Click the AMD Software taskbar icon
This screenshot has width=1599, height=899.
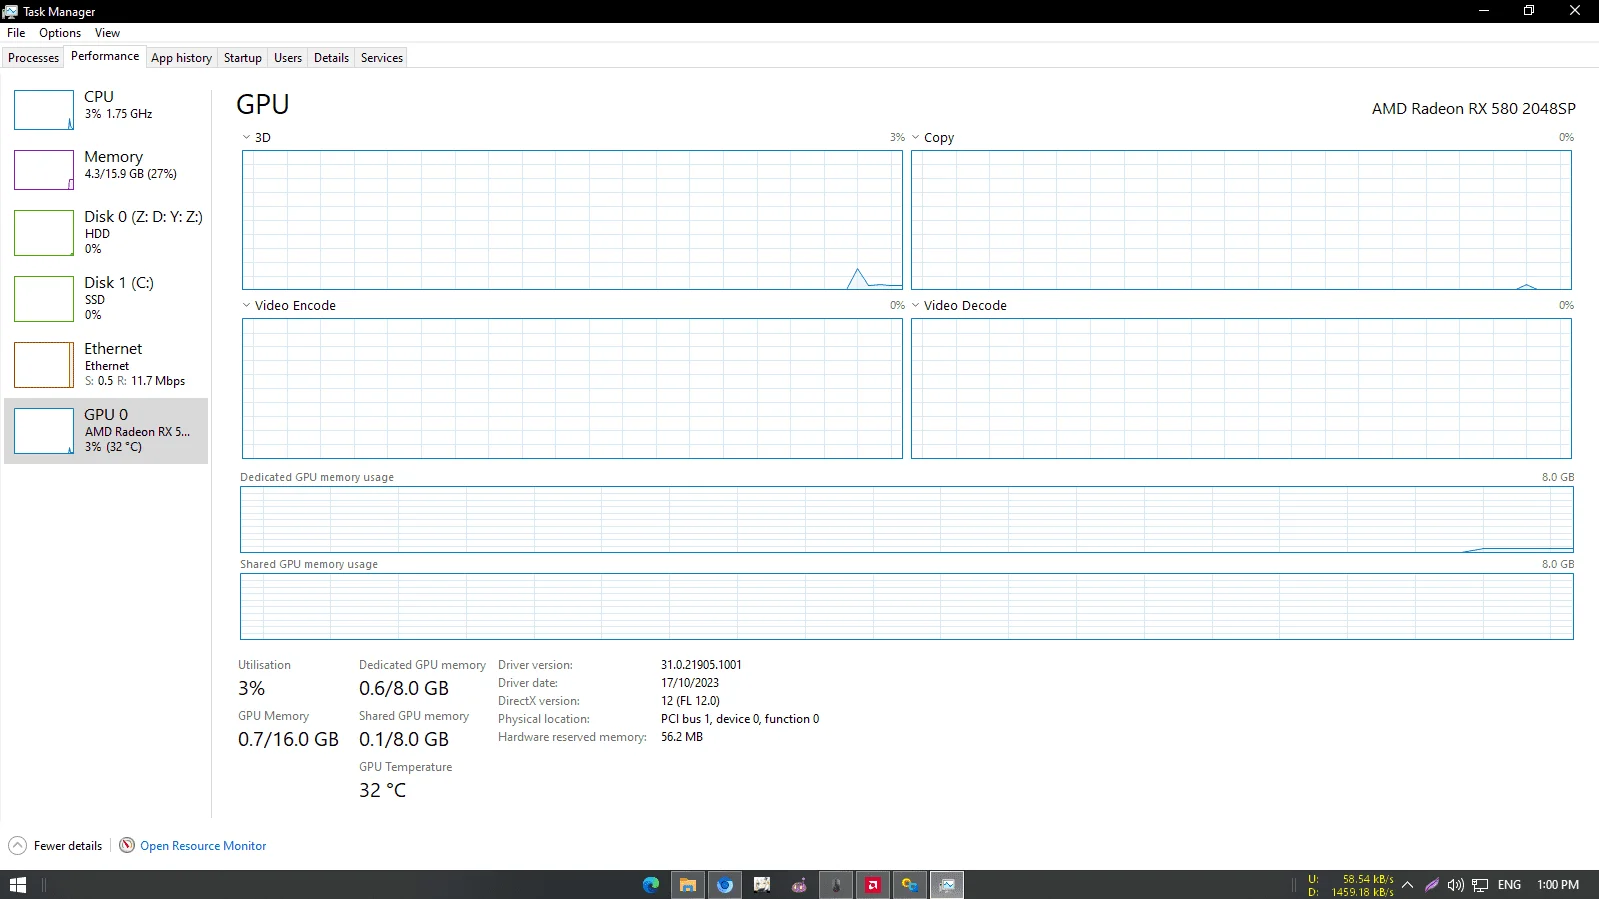point(873,885)
